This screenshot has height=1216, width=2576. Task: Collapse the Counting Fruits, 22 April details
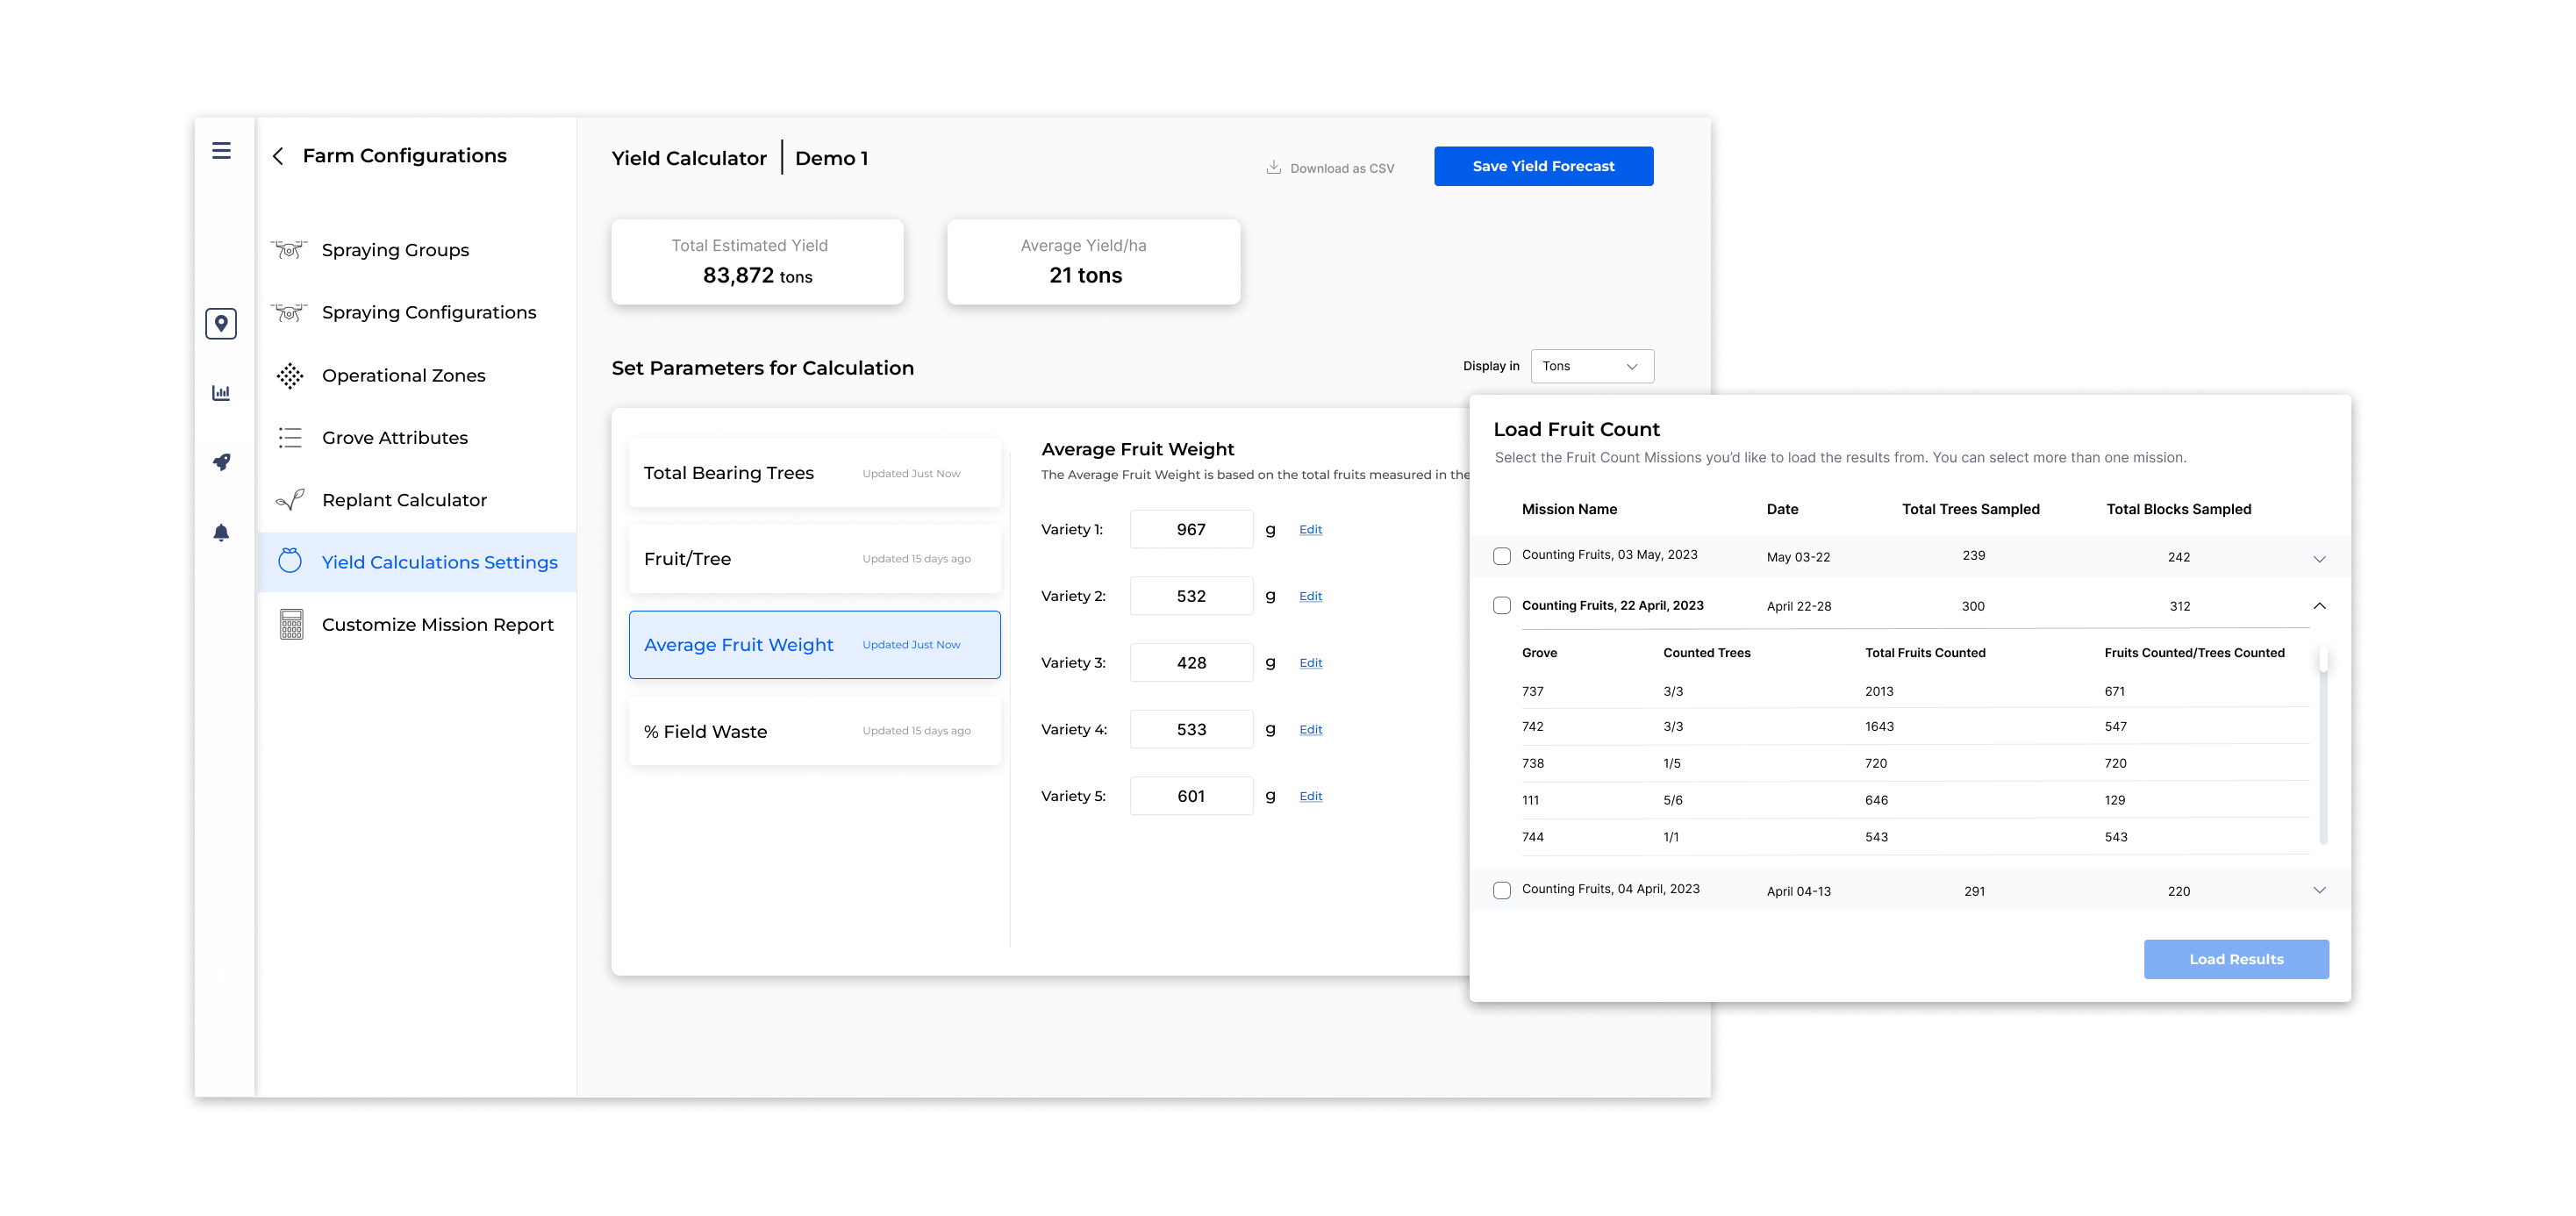pyautogui.click(x=2320, y=606)
